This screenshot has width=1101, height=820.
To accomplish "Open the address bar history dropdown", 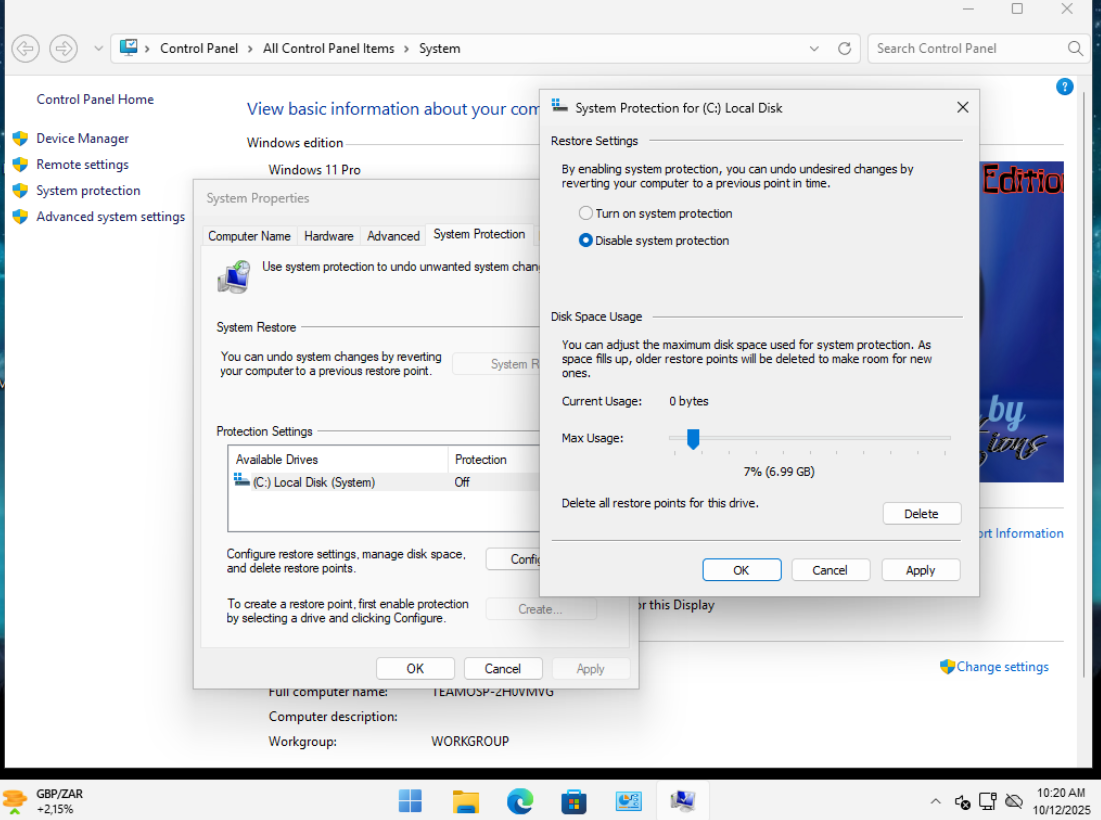I will (814, 48).
